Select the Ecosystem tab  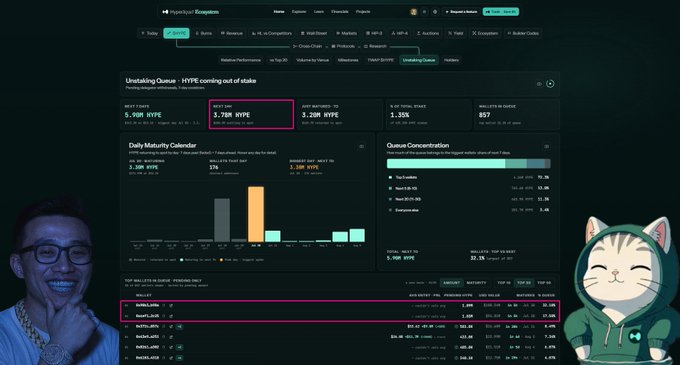[x=485, y=33]
